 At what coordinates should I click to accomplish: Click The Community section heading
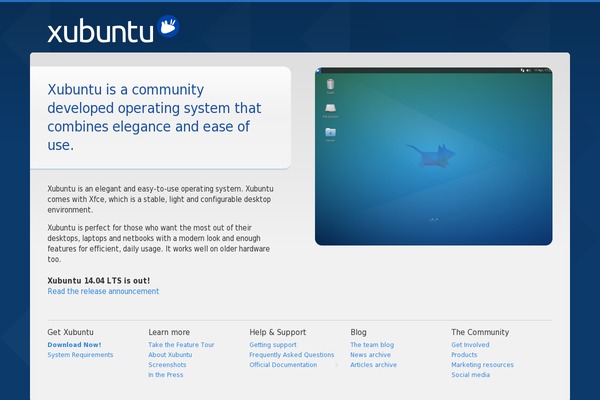click(x=480, y=332)
